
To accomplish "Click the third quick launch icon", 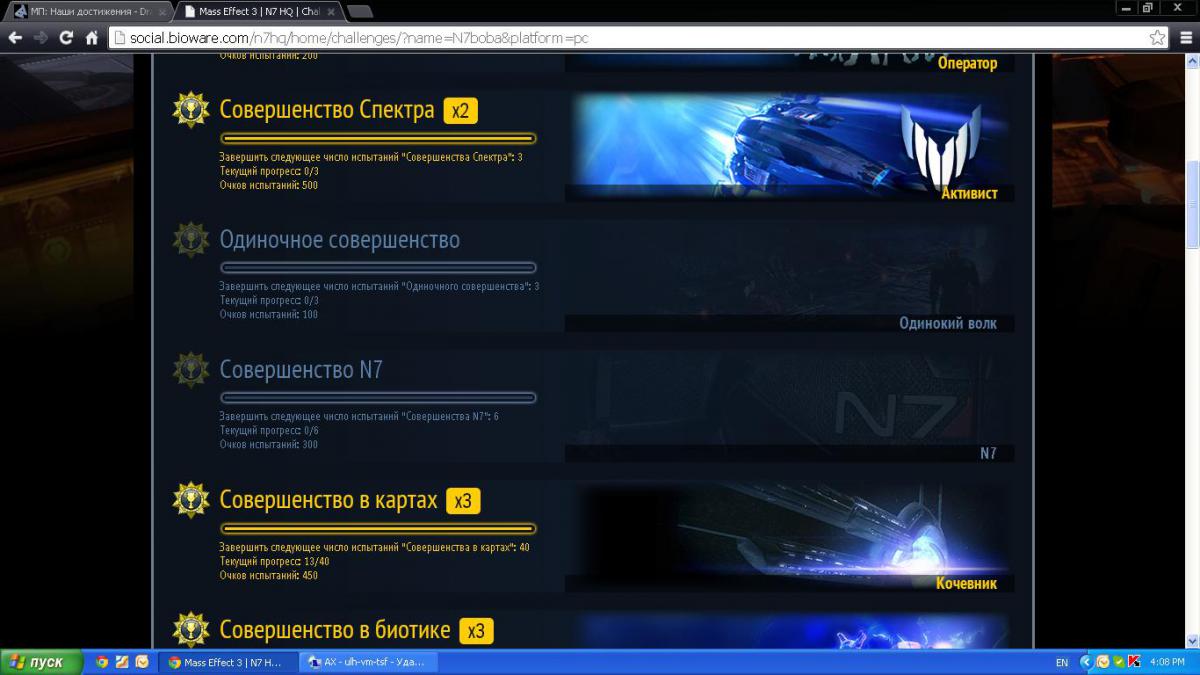I will (x=141, y=662).
